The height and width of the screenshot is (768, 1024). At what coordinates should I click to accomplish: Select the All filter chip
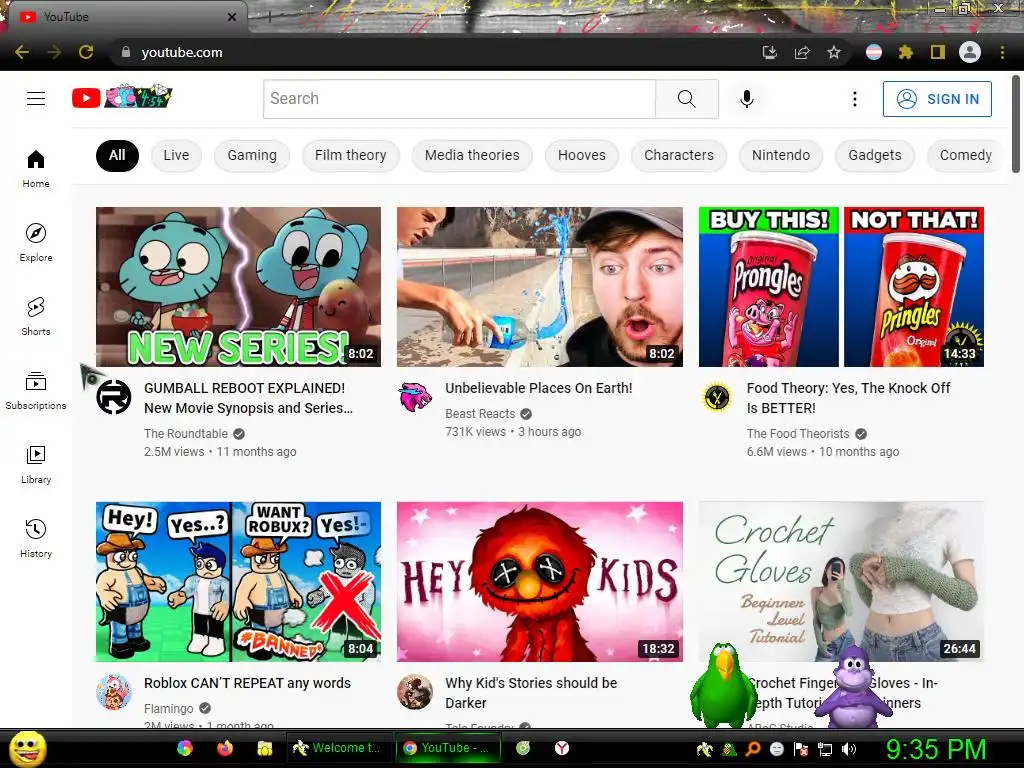click(117, 155)
